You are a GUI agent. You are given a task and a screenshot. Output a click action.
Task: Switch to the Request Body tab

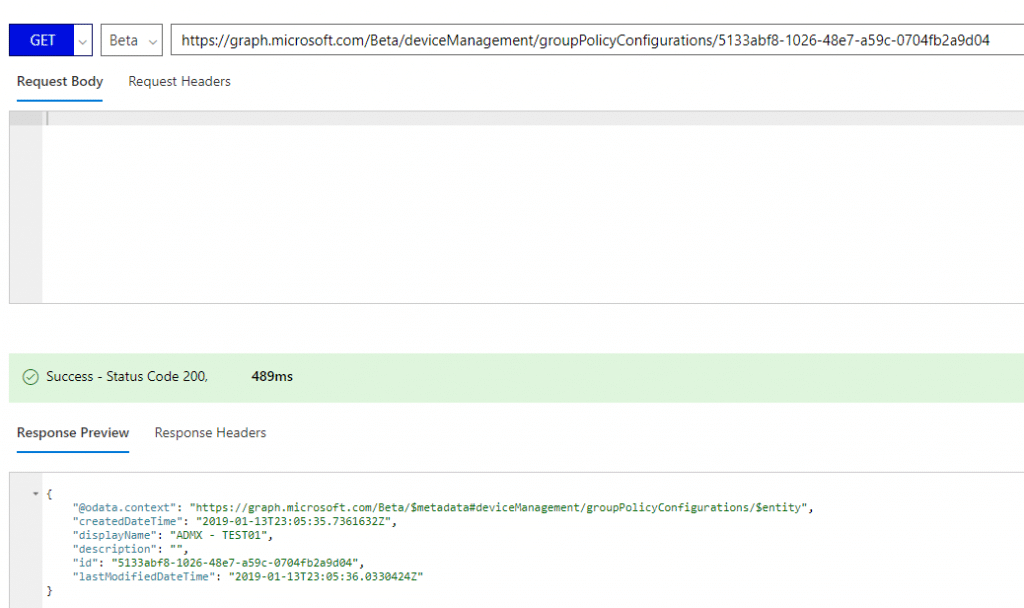coord(59,82)
